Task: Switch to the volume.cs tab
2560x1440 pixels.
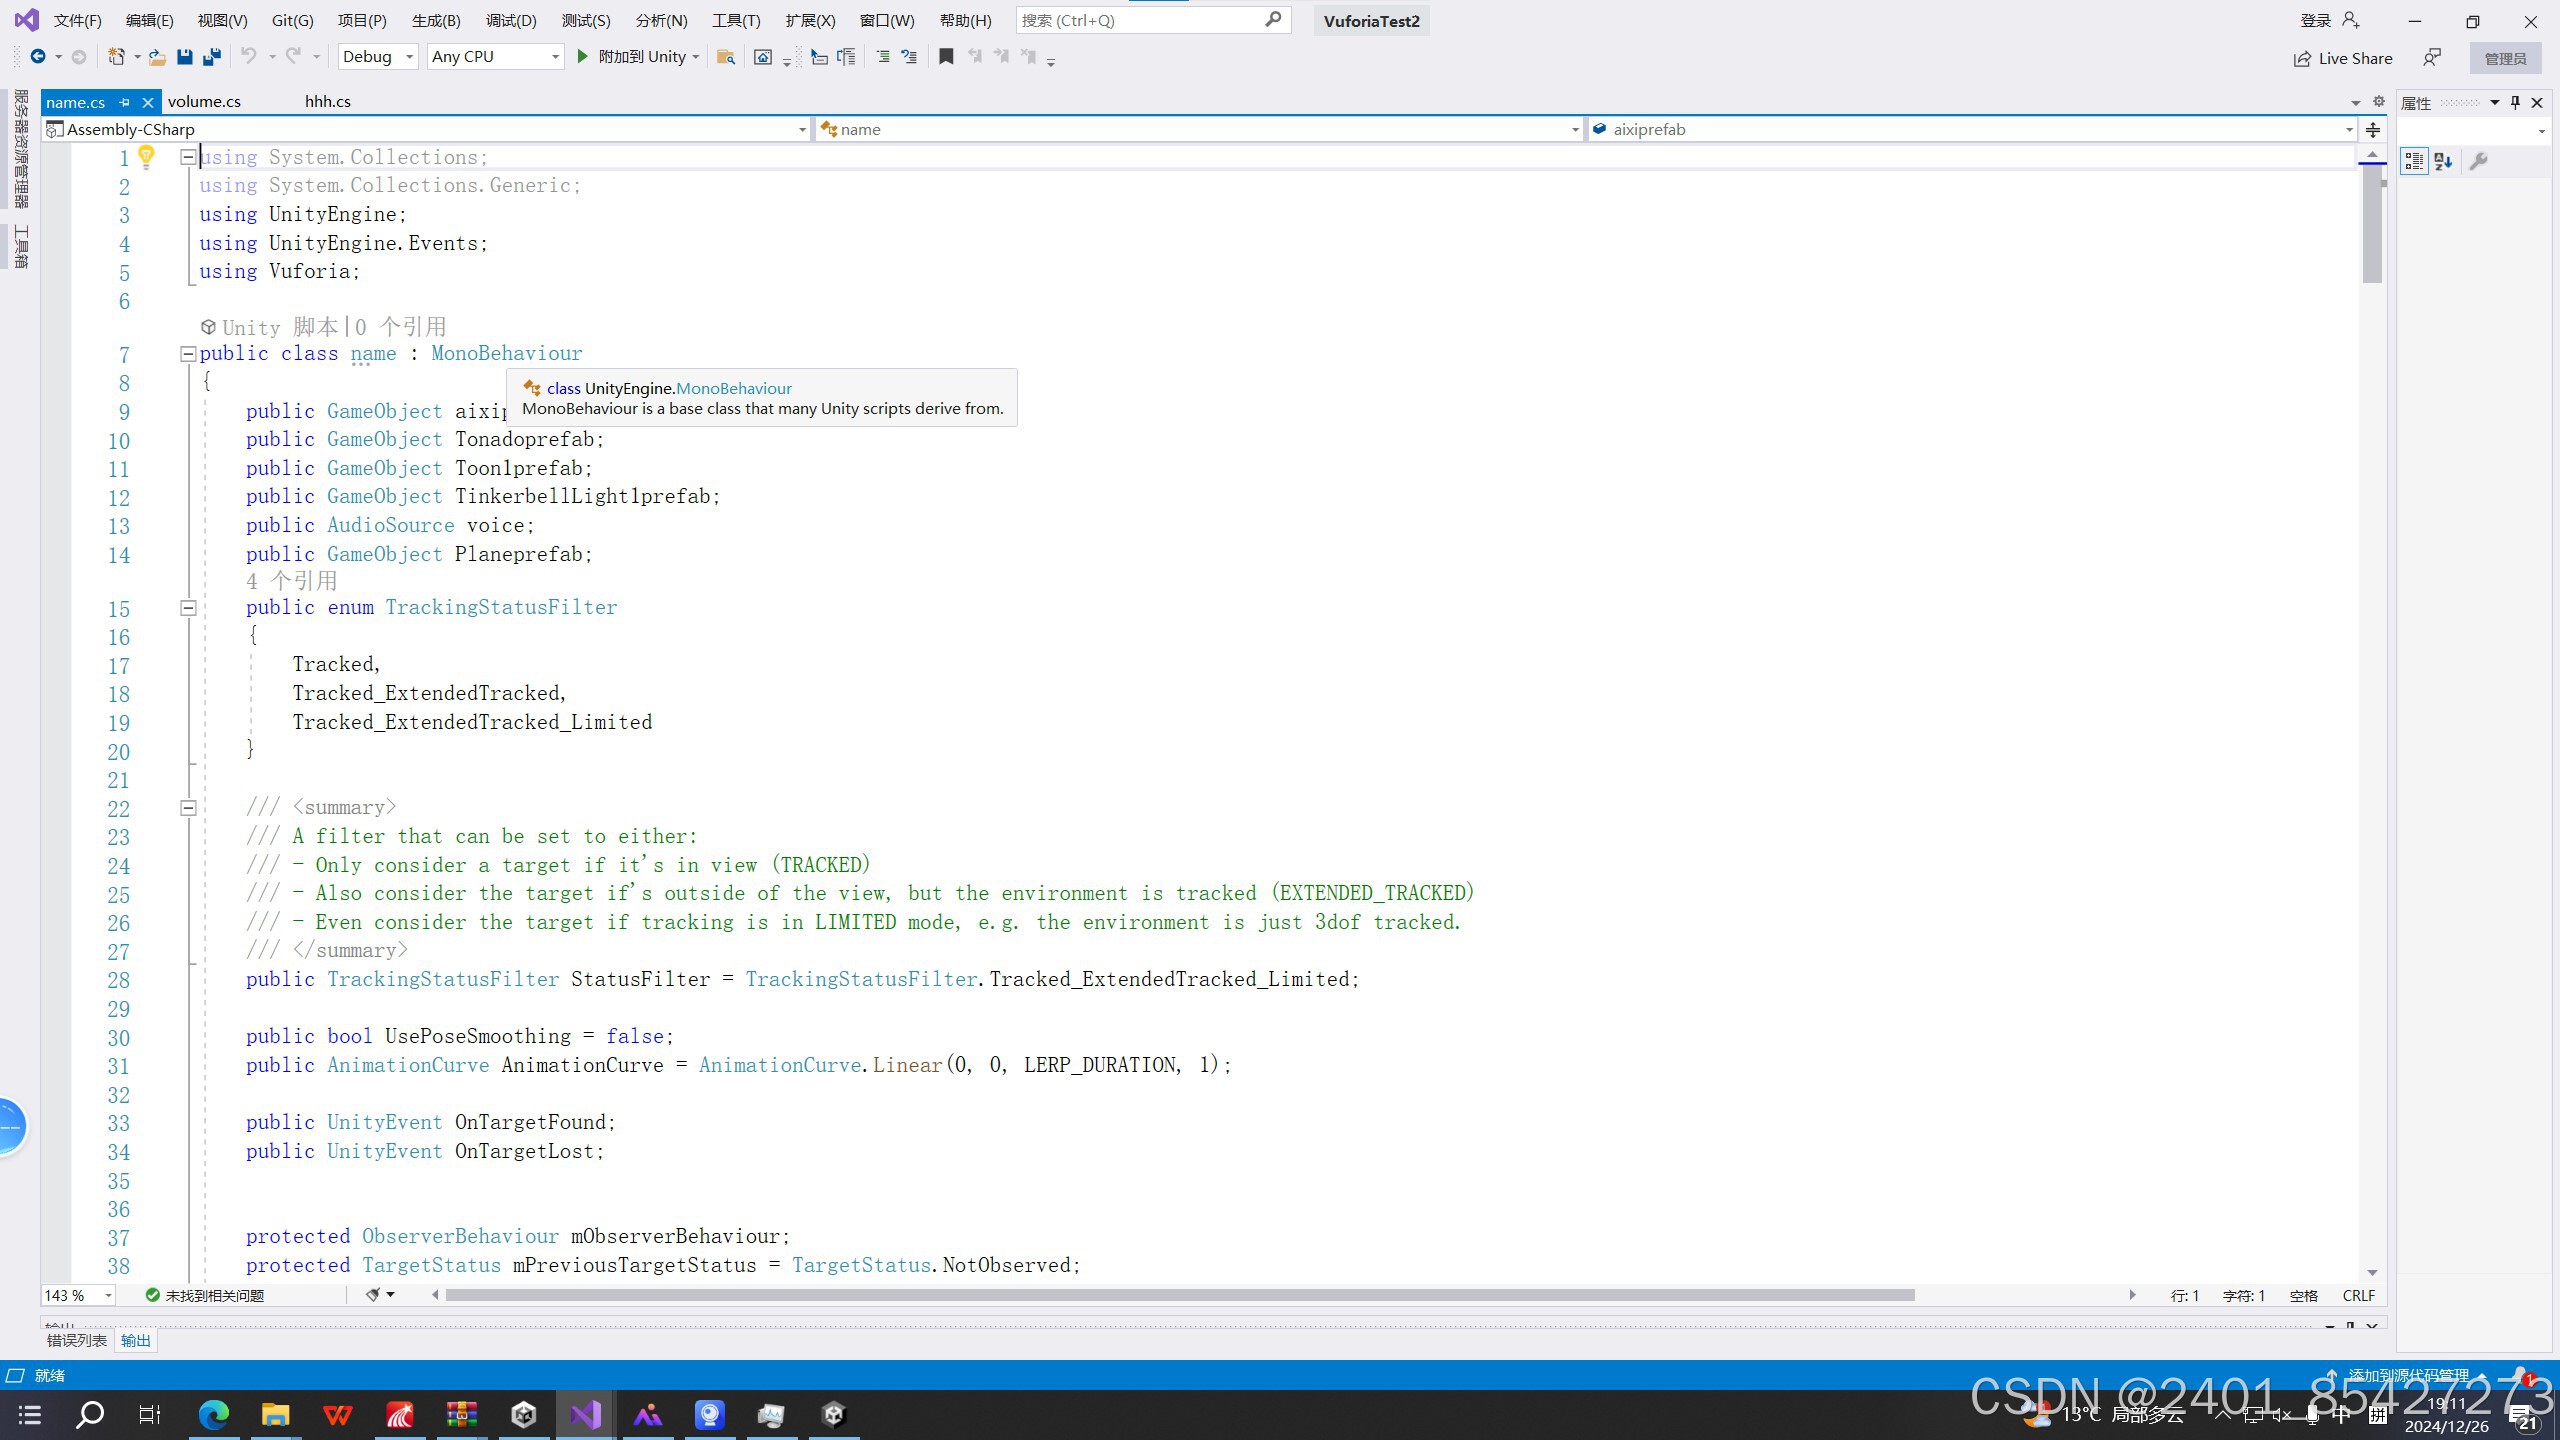Action: tap(204, 102)
